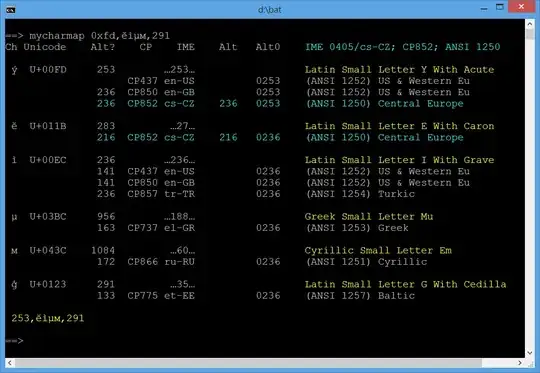Viewport: 540px width, 373px height.
Task: Maximize the d:\bat console window
Action: [x=500, y=8]
